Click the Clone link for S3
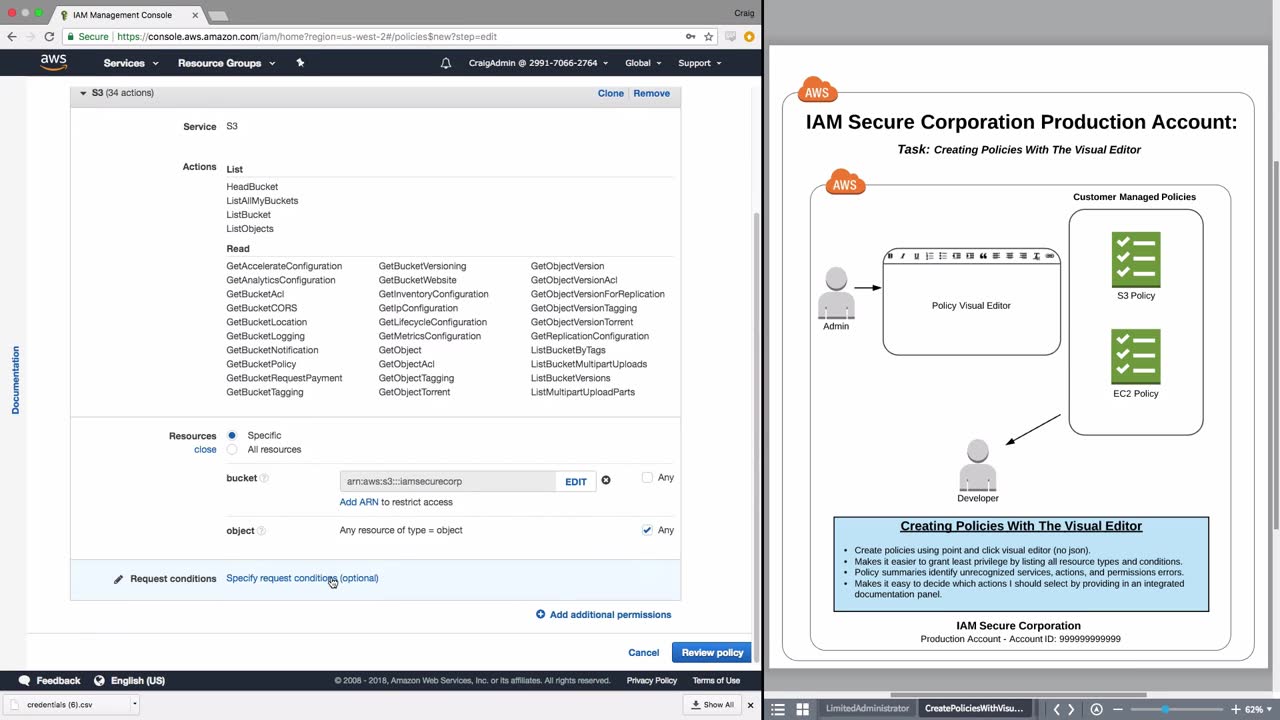Image resolution: width=1280 pixels, height=720 pixels. [610, 93]
